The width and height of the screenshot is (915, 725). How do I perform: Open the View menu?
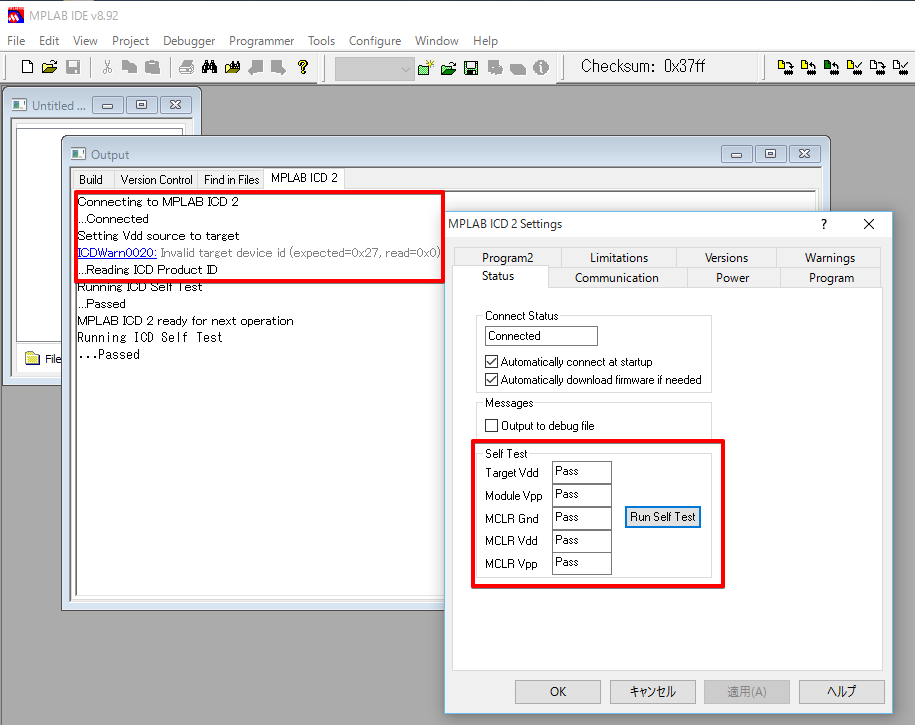point(85,41)
